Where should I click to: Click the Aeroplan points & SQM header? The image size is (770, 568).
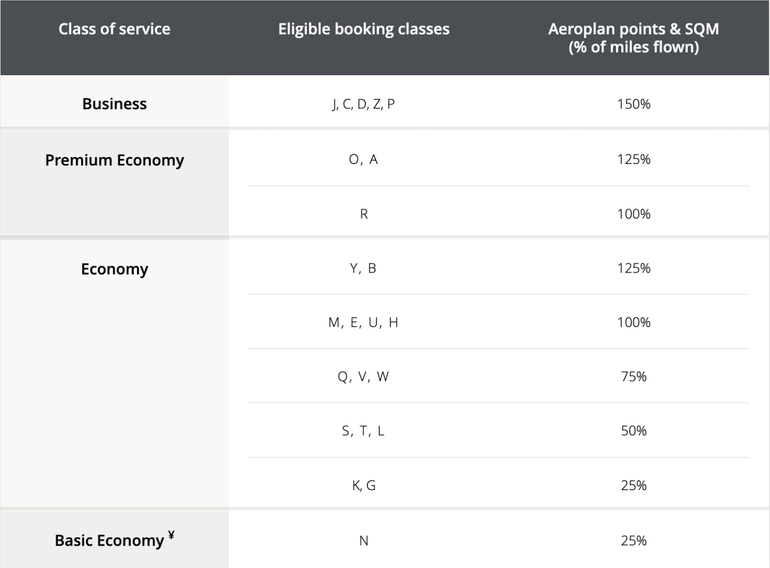633,37
